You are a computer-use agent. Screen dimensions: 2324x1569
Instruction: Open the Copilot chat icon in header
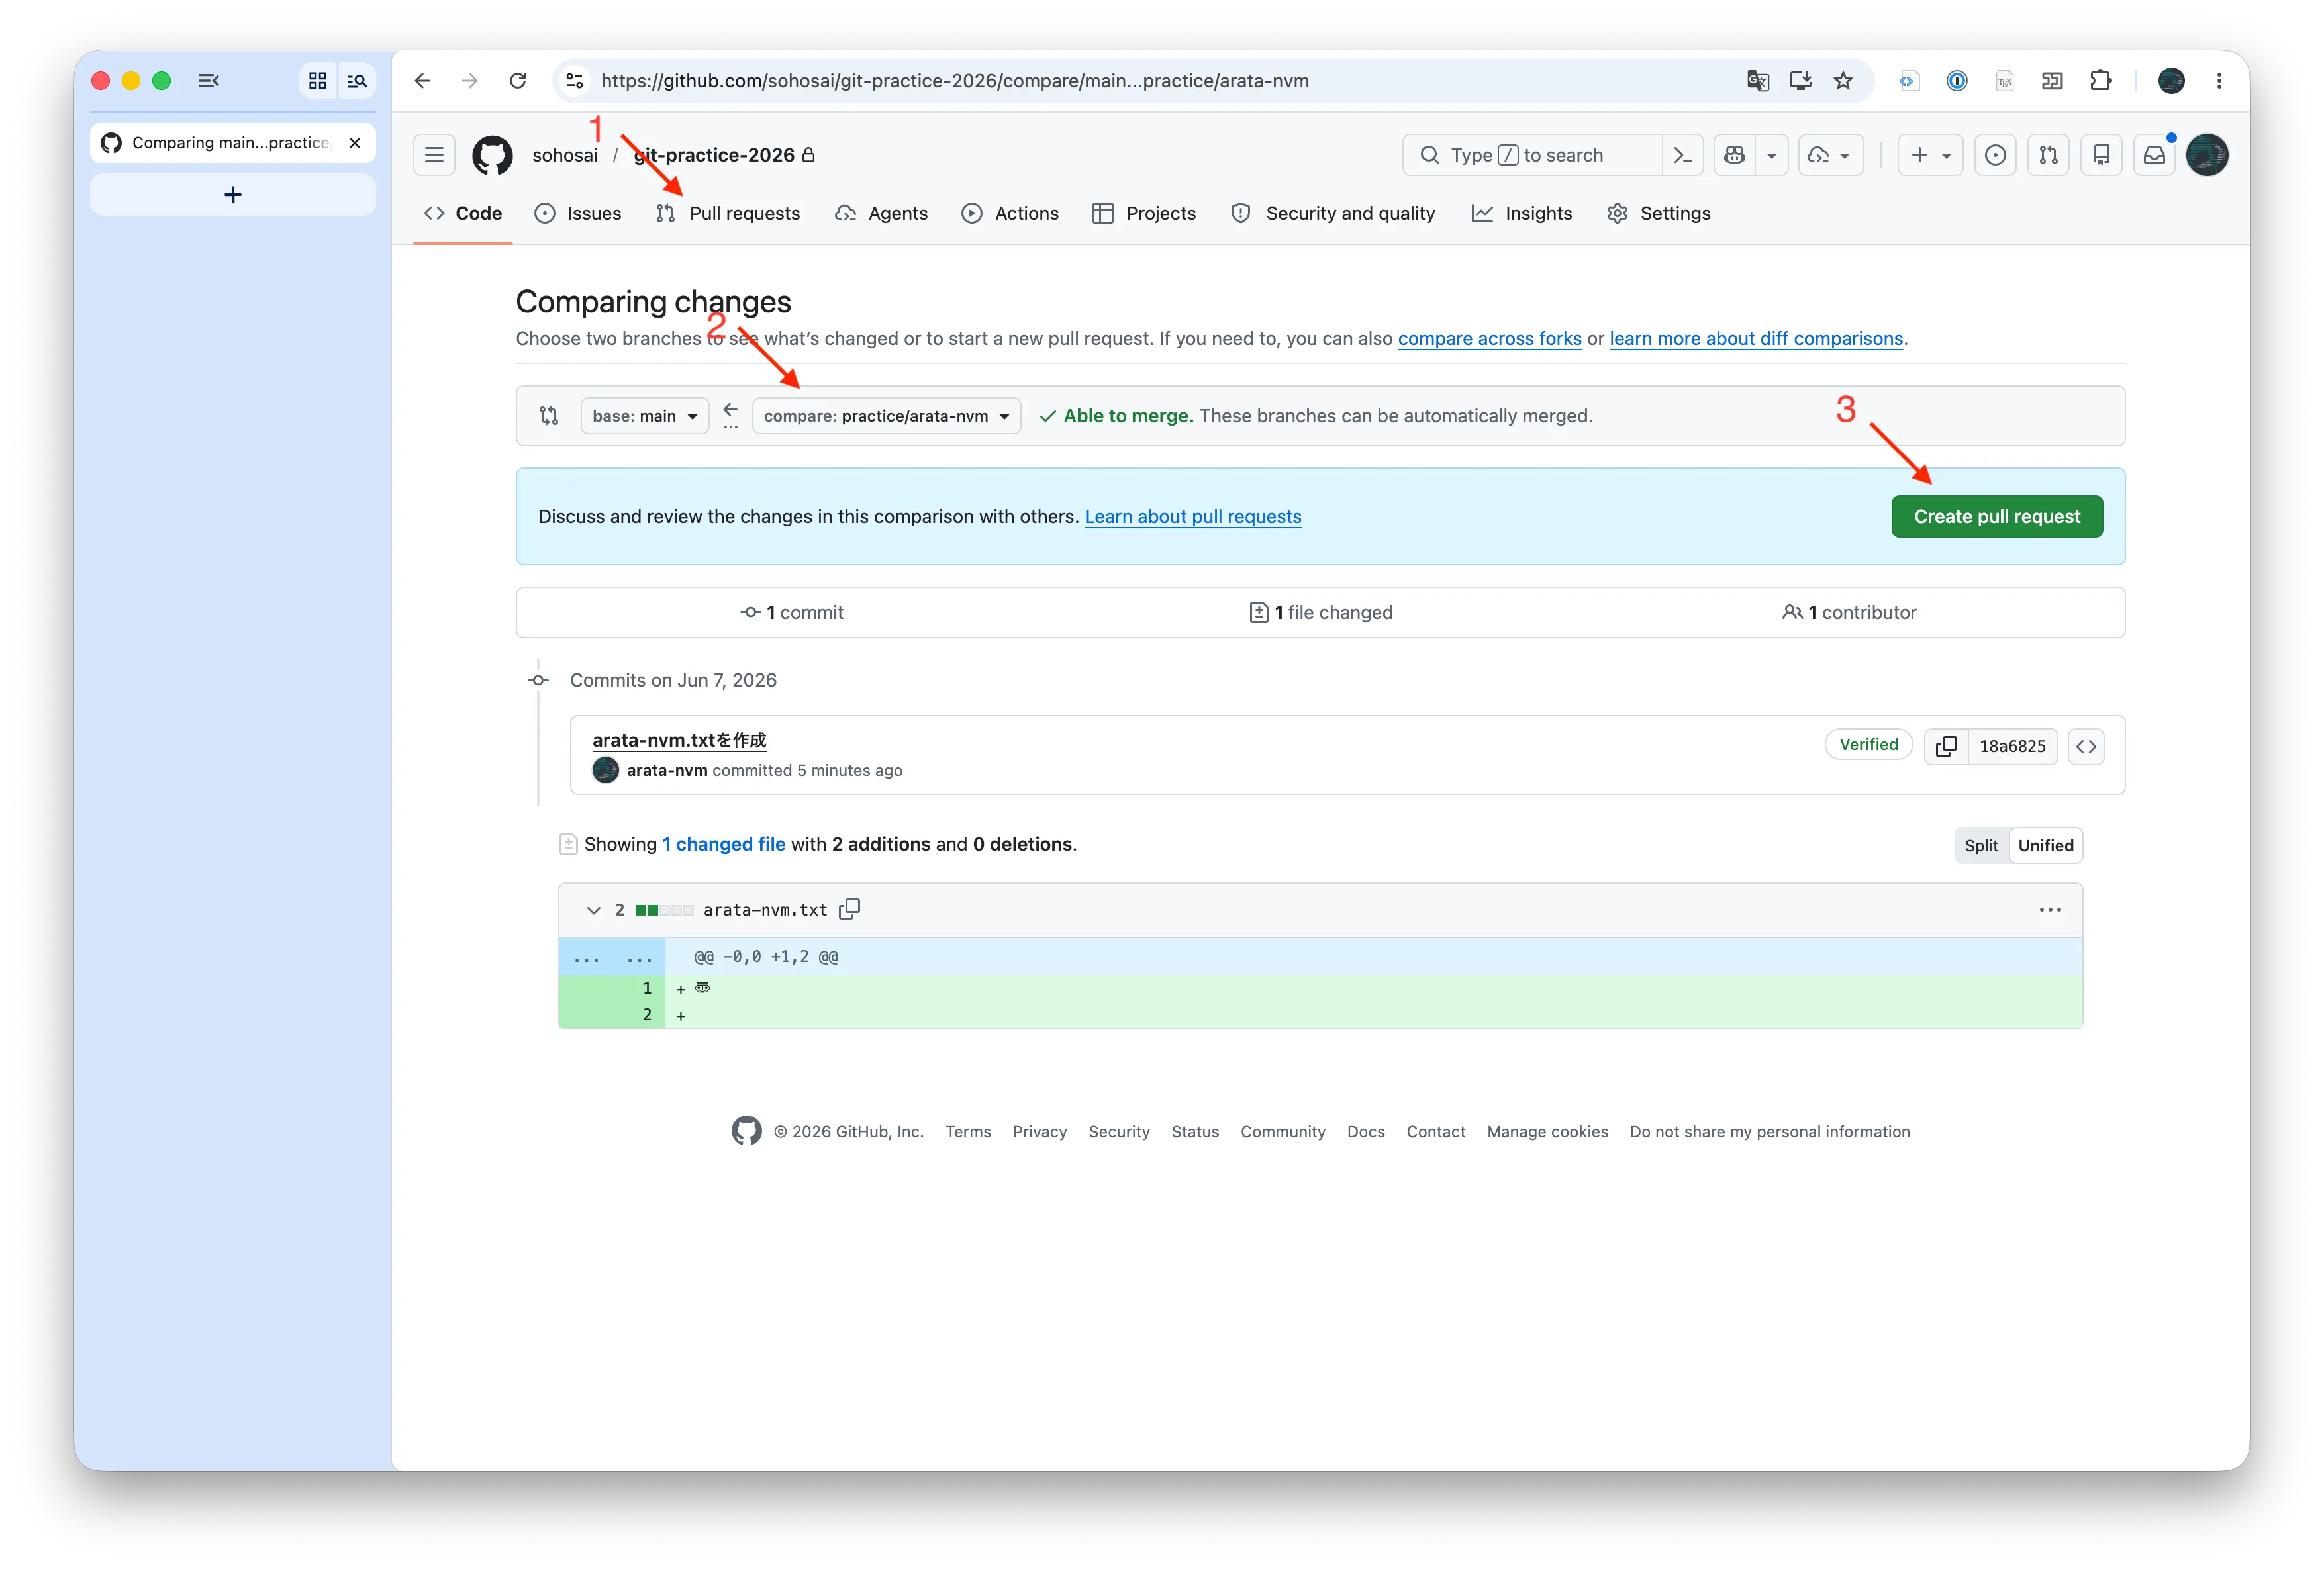coord(1735,155)
